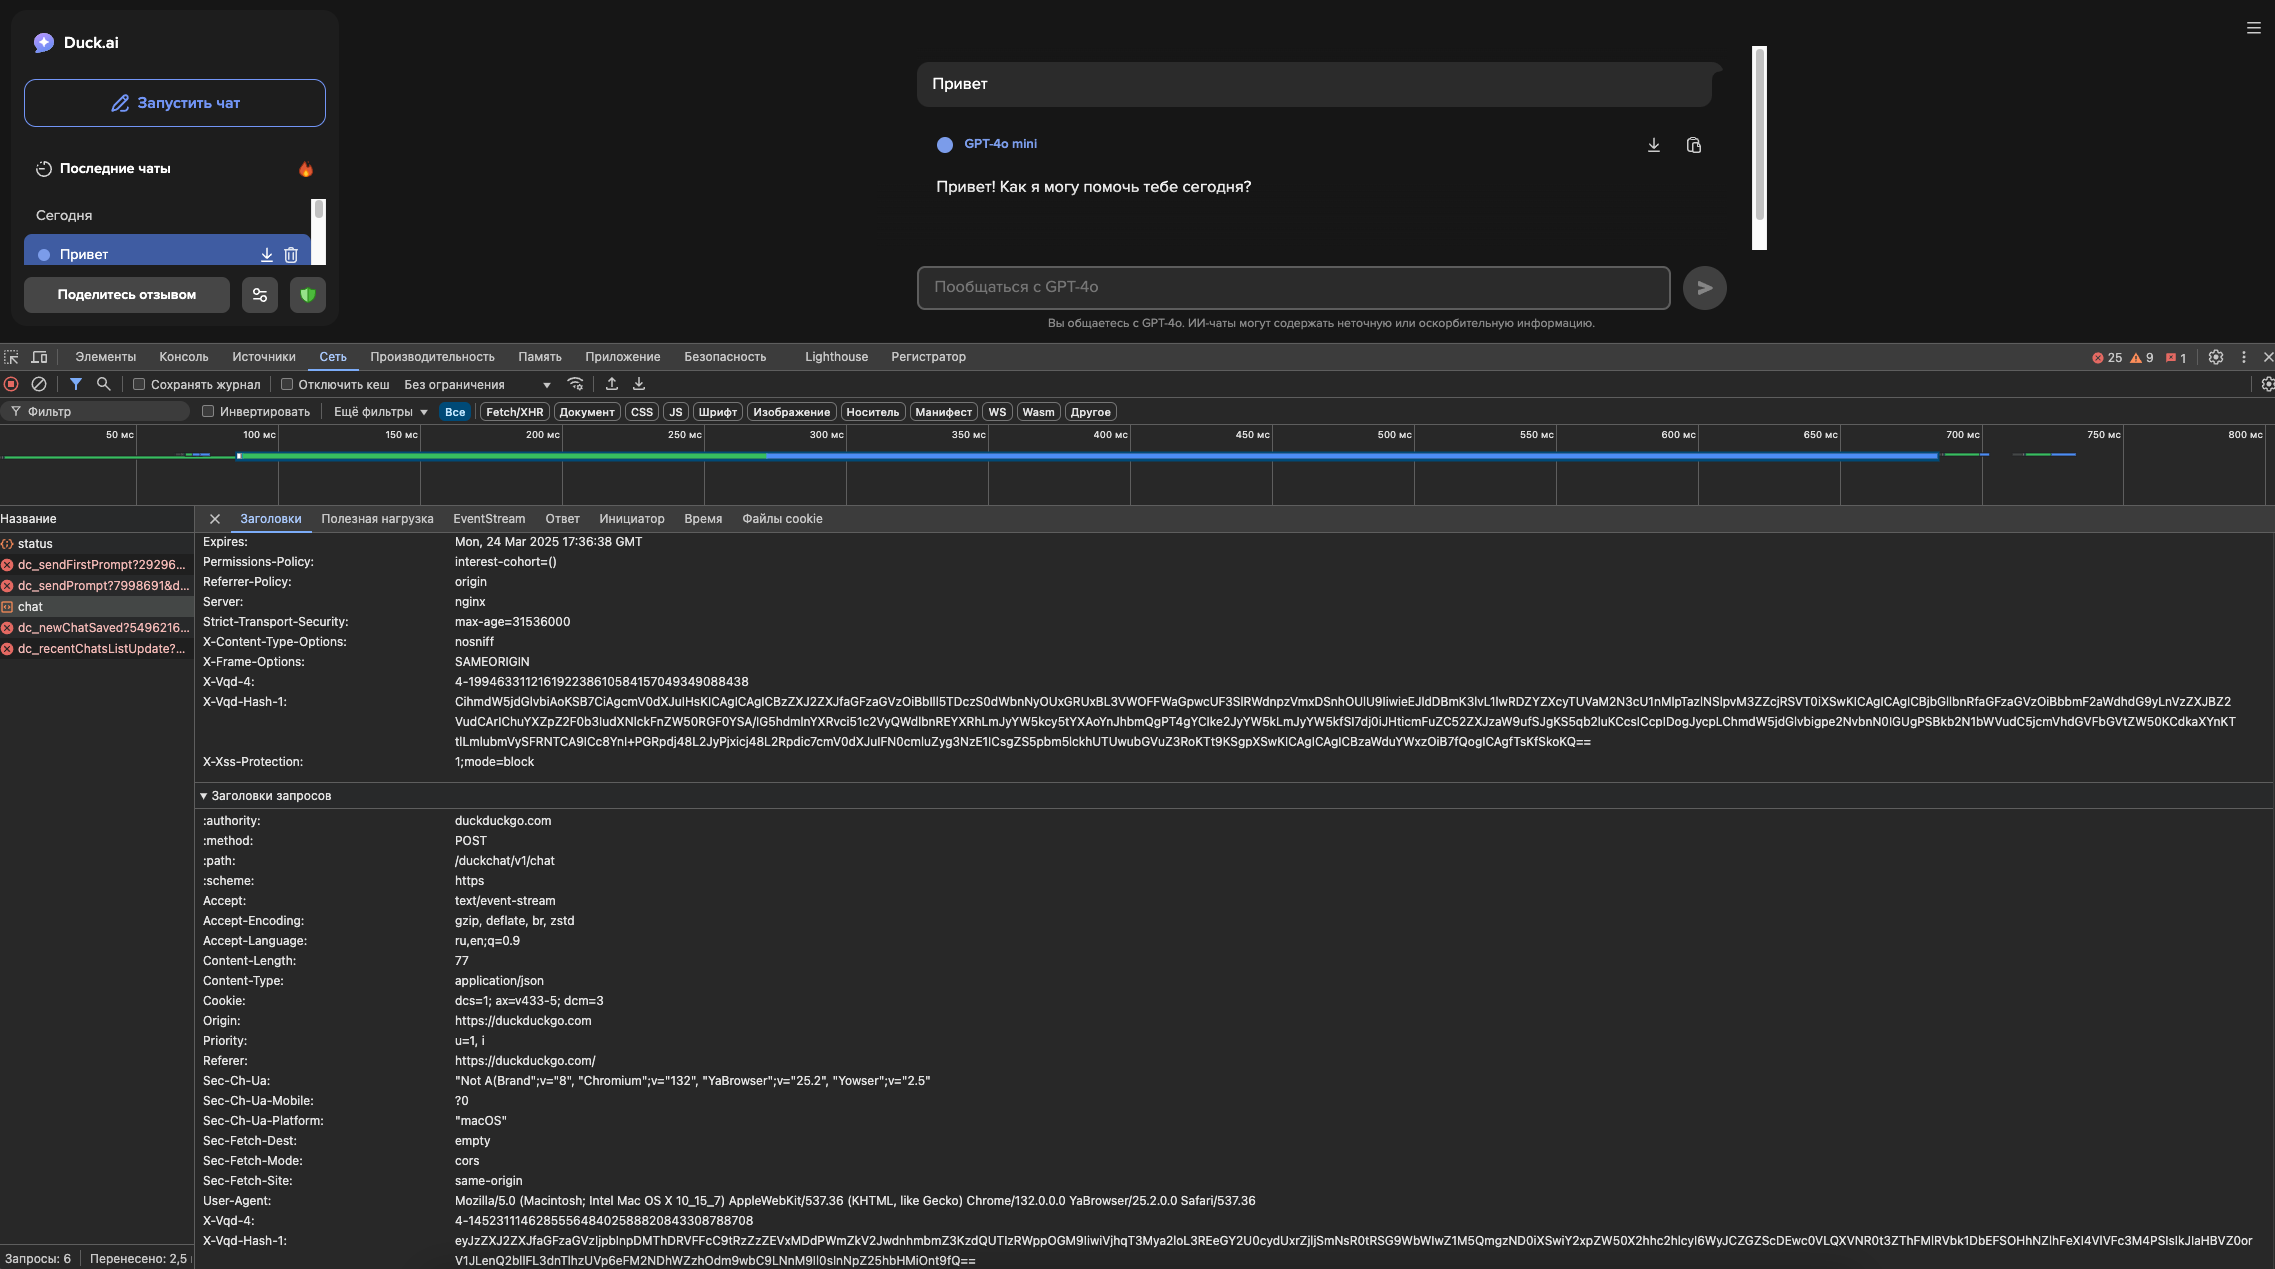Open the Источники tab
Viewport: 2275px width, 1269px height.
264,357
